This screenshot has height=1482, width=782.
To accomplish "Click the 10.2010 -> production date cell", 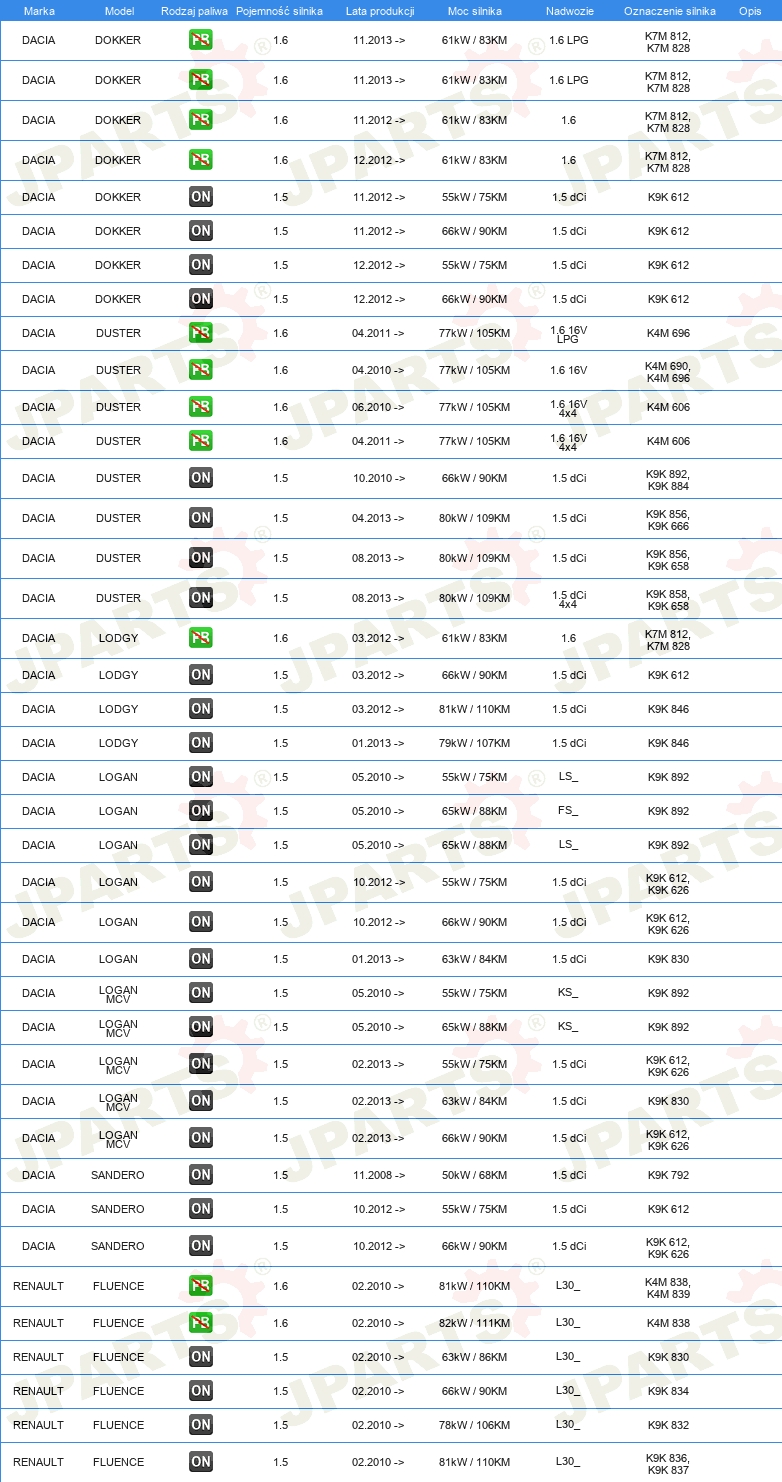I will pos(379,478).
